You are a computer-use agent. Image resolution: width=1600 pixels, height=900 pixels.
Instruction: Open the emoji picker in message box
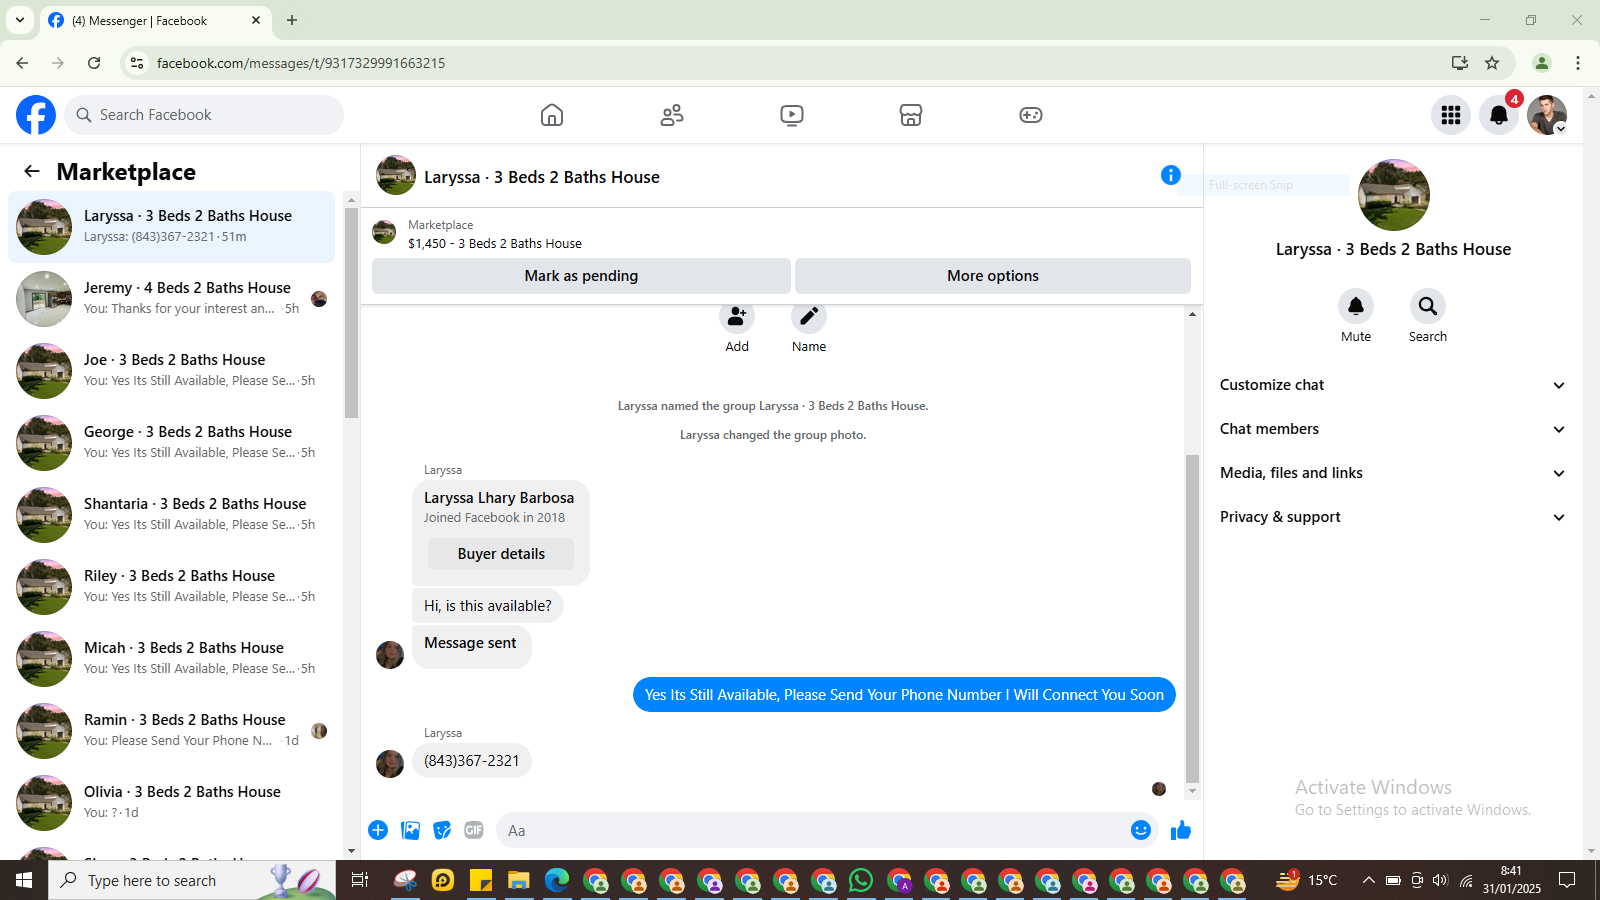click(x=1141, y=830)
